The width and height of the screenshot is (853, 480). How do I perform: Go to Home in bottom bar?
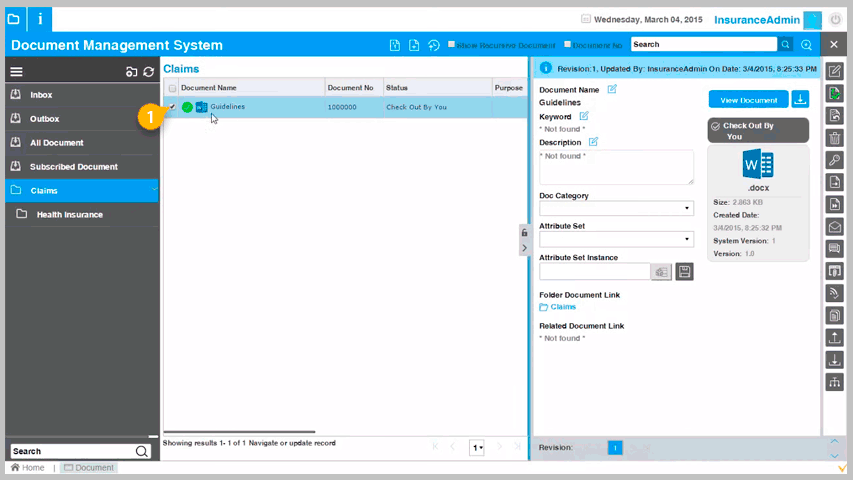28,467
